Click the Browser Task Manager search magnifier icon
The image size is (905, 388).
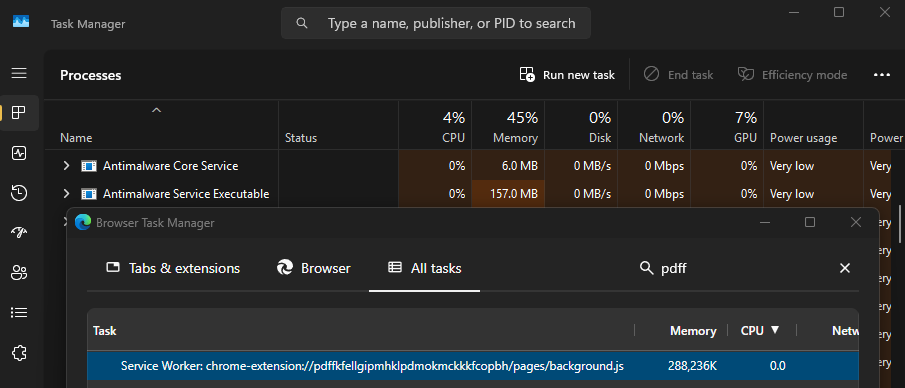[x=646, y=268]
